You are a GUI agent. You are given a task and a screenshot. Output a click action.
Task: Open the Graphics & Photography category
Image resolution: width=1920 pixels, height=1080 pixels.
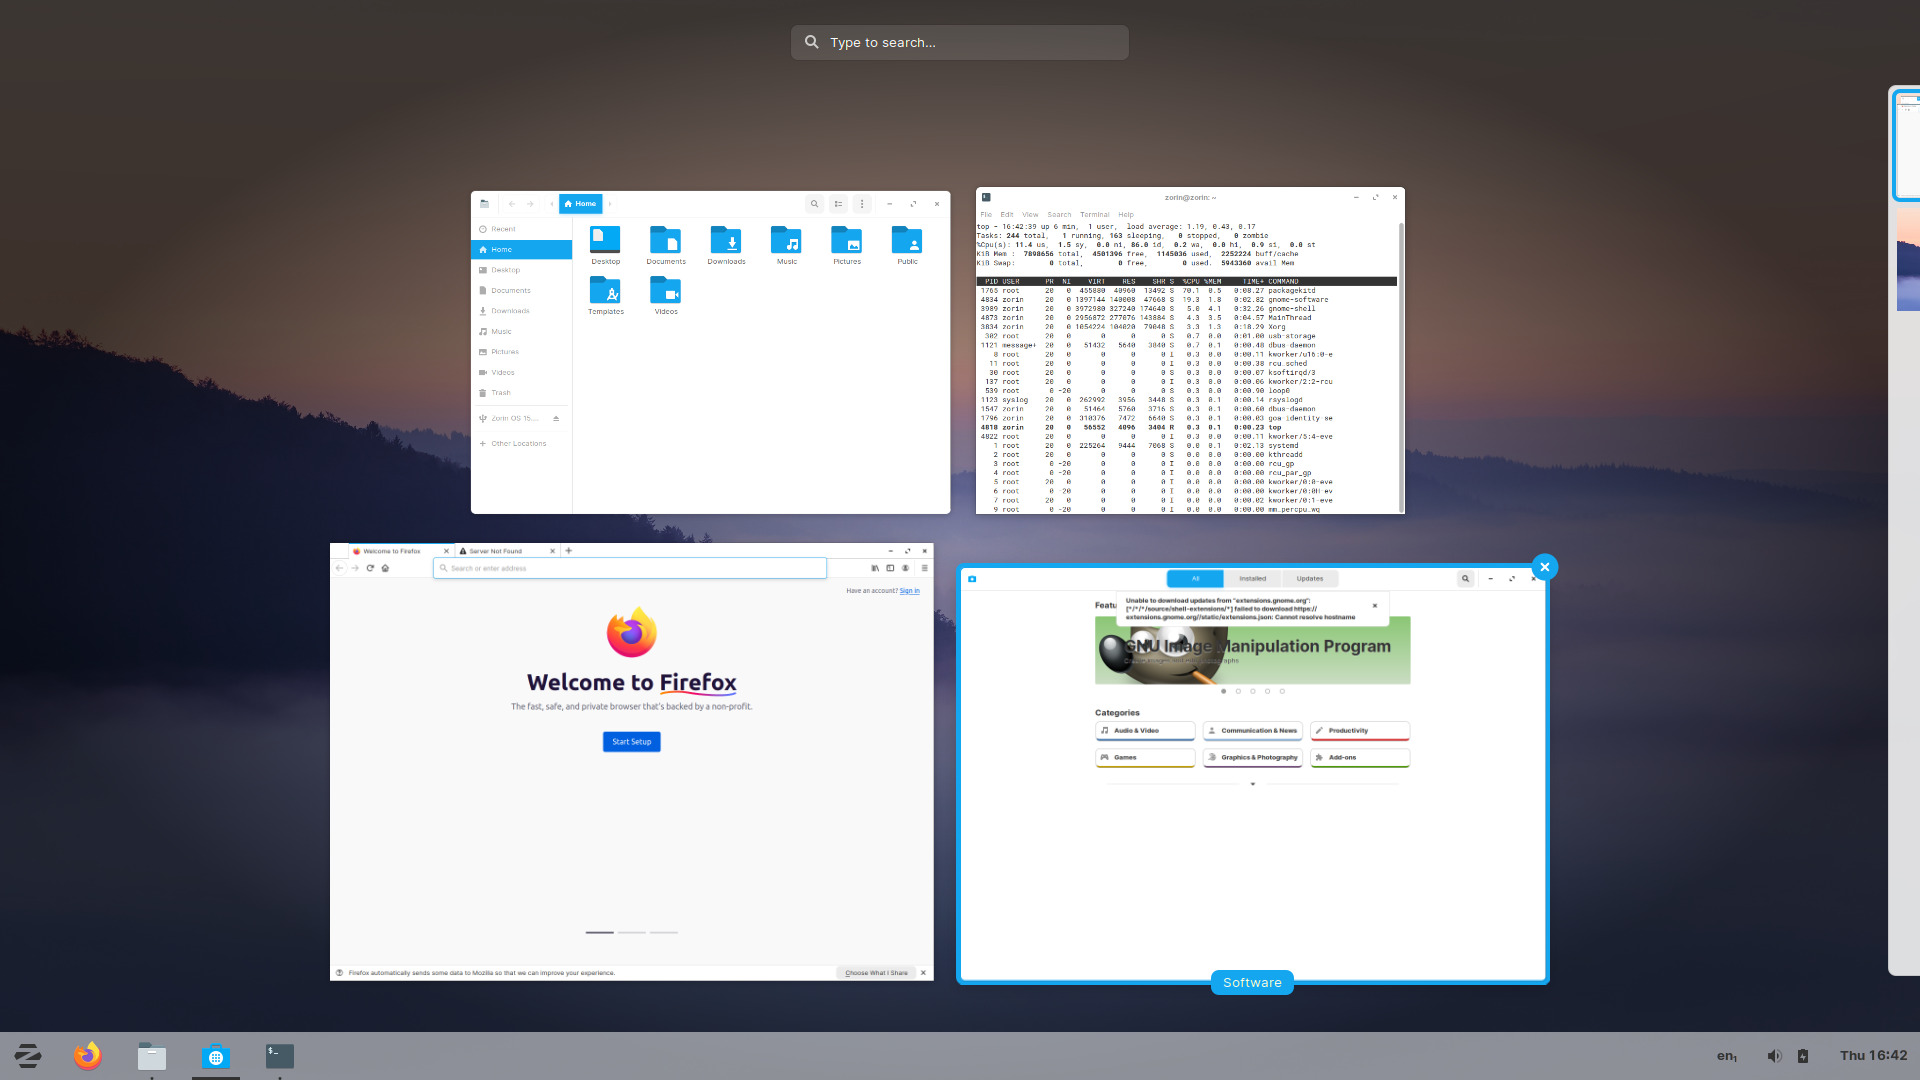pyautogui.click(x=1253, y=757)
